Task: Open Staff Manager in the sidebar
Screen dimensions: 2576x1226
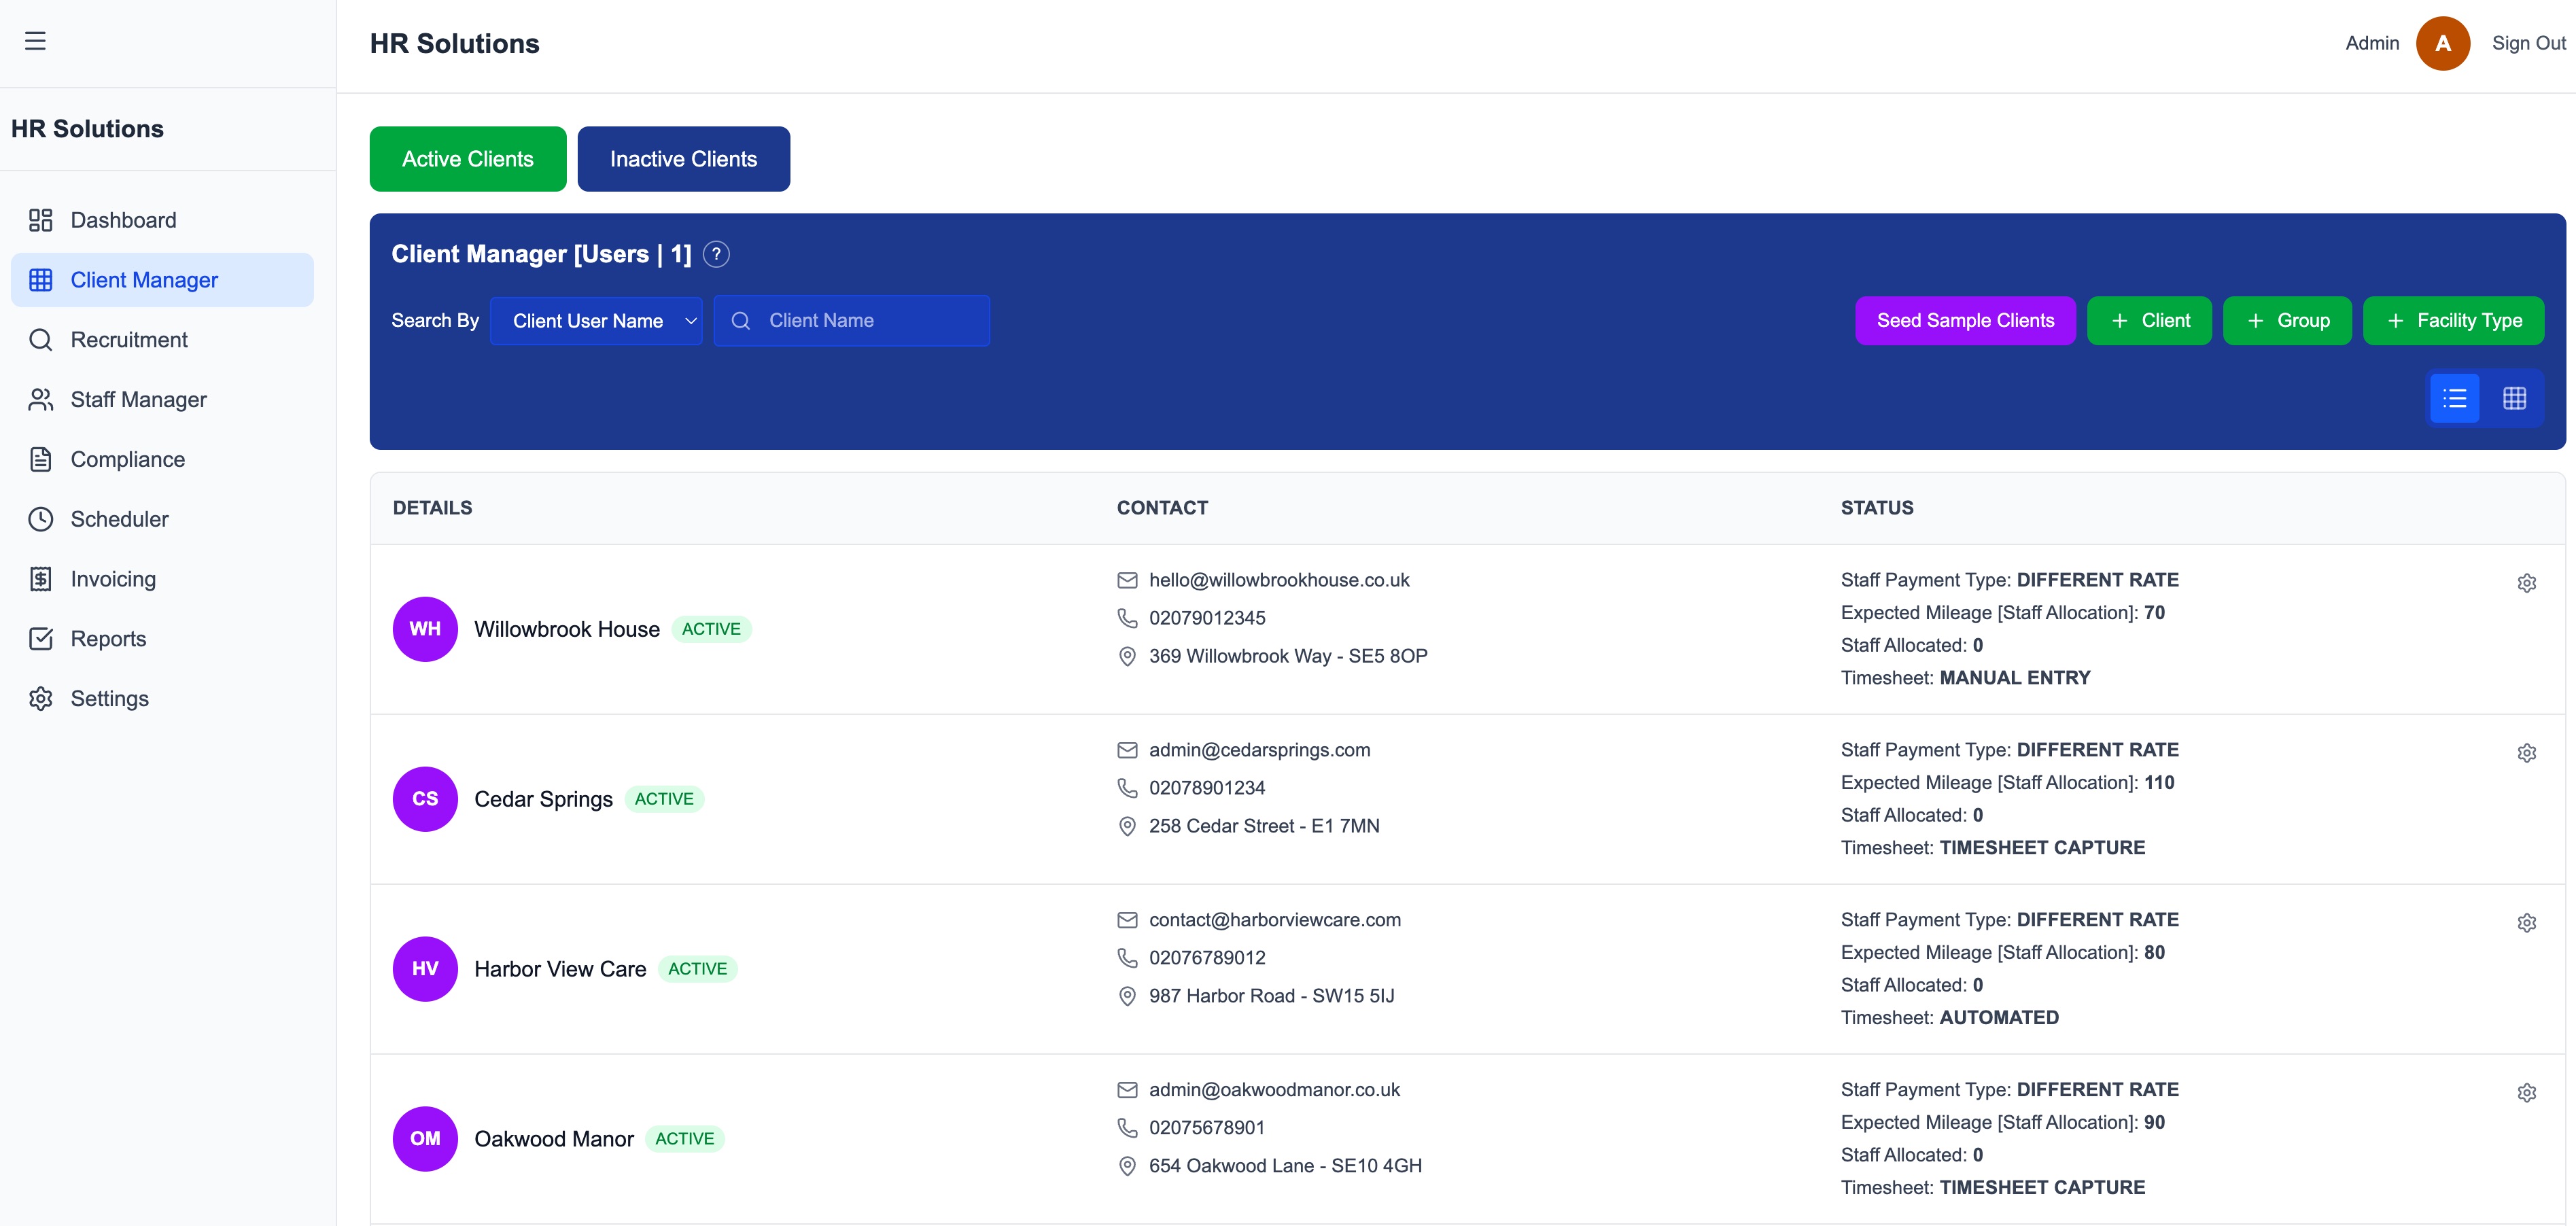Action: 138,400
